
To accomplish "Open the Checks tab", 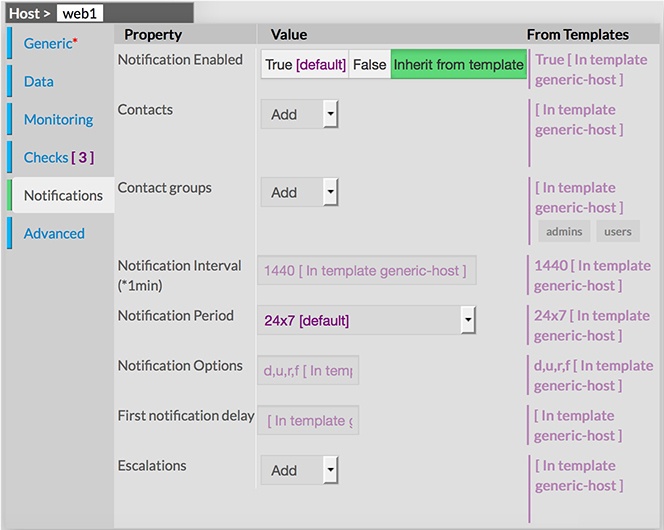I will [58, 158].
